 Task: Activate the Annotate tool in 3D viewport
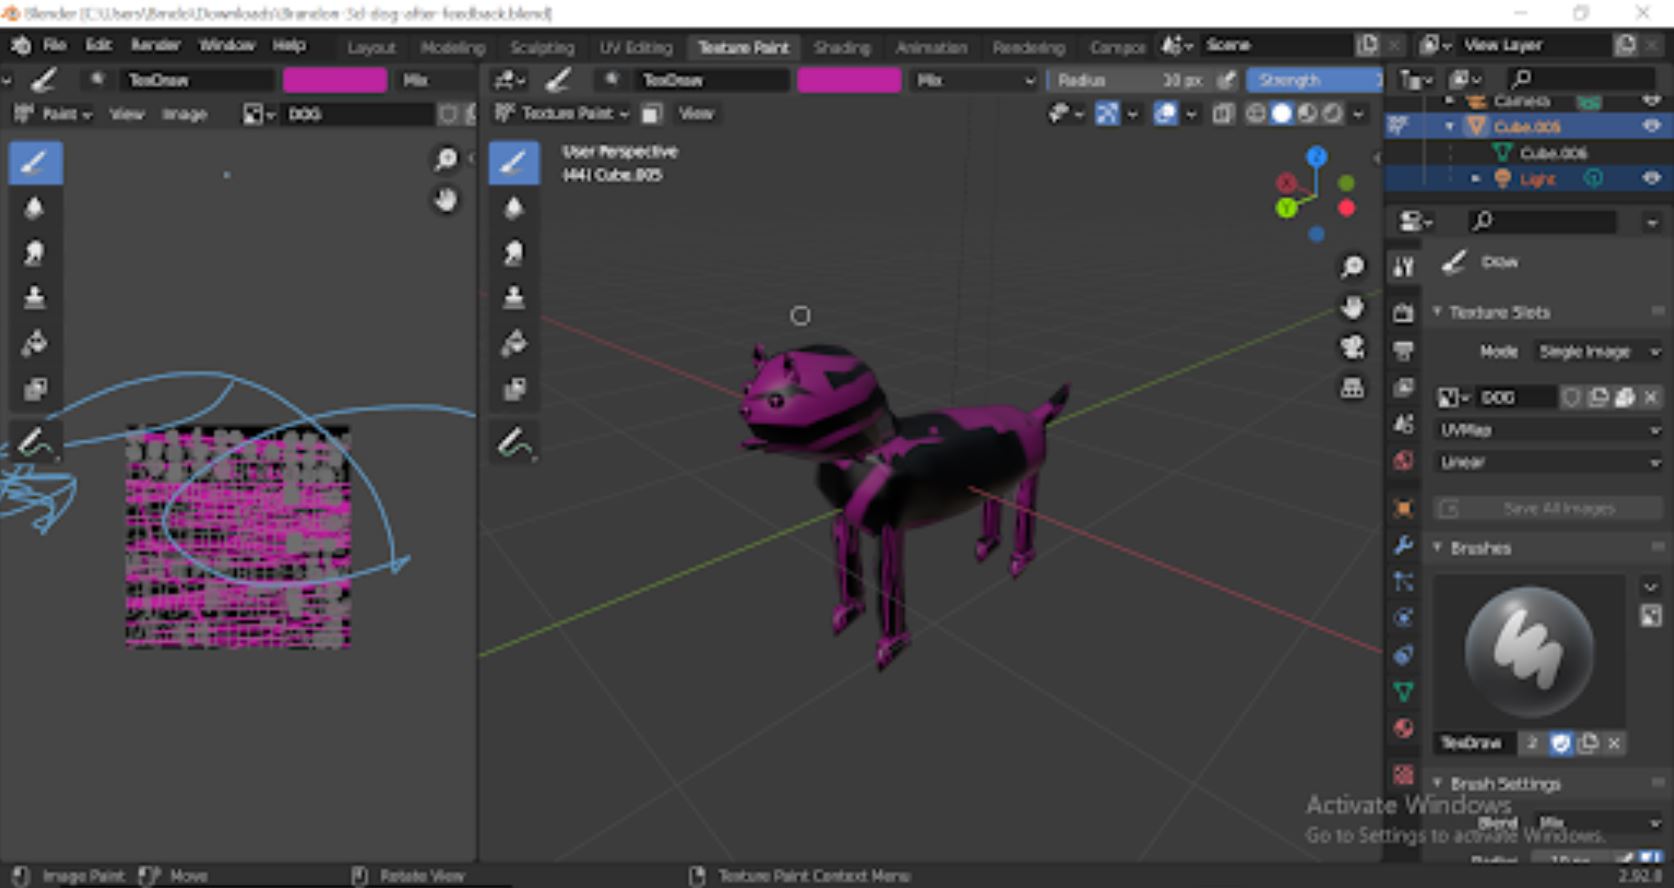514,441
